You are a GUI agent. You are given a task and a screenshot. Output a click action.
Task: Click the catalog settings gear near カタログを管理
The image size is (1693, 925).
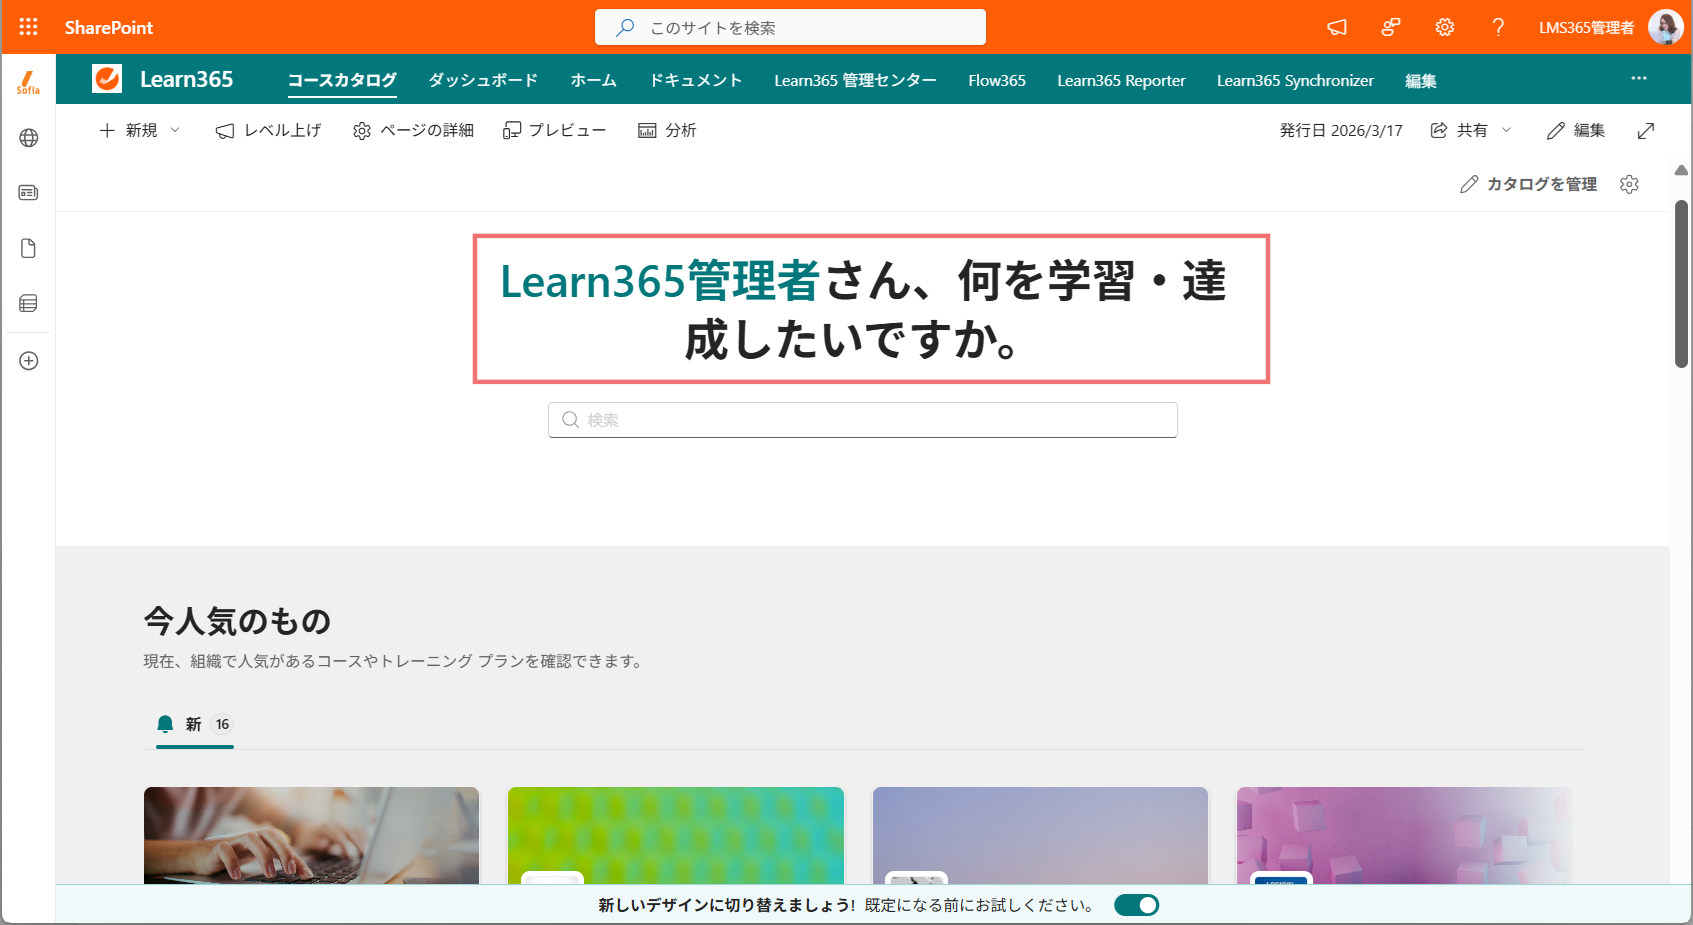[1629, 184]
